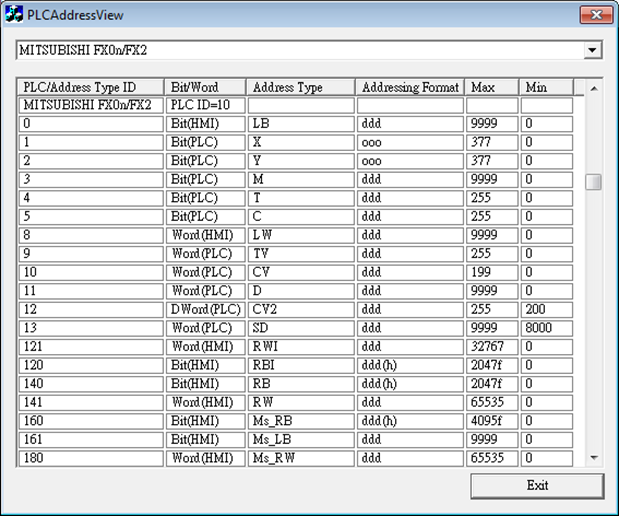Image resolution: width=619 pixels, height=516 pixels.
Task: Click the ID cell 180
Action: 91,458
